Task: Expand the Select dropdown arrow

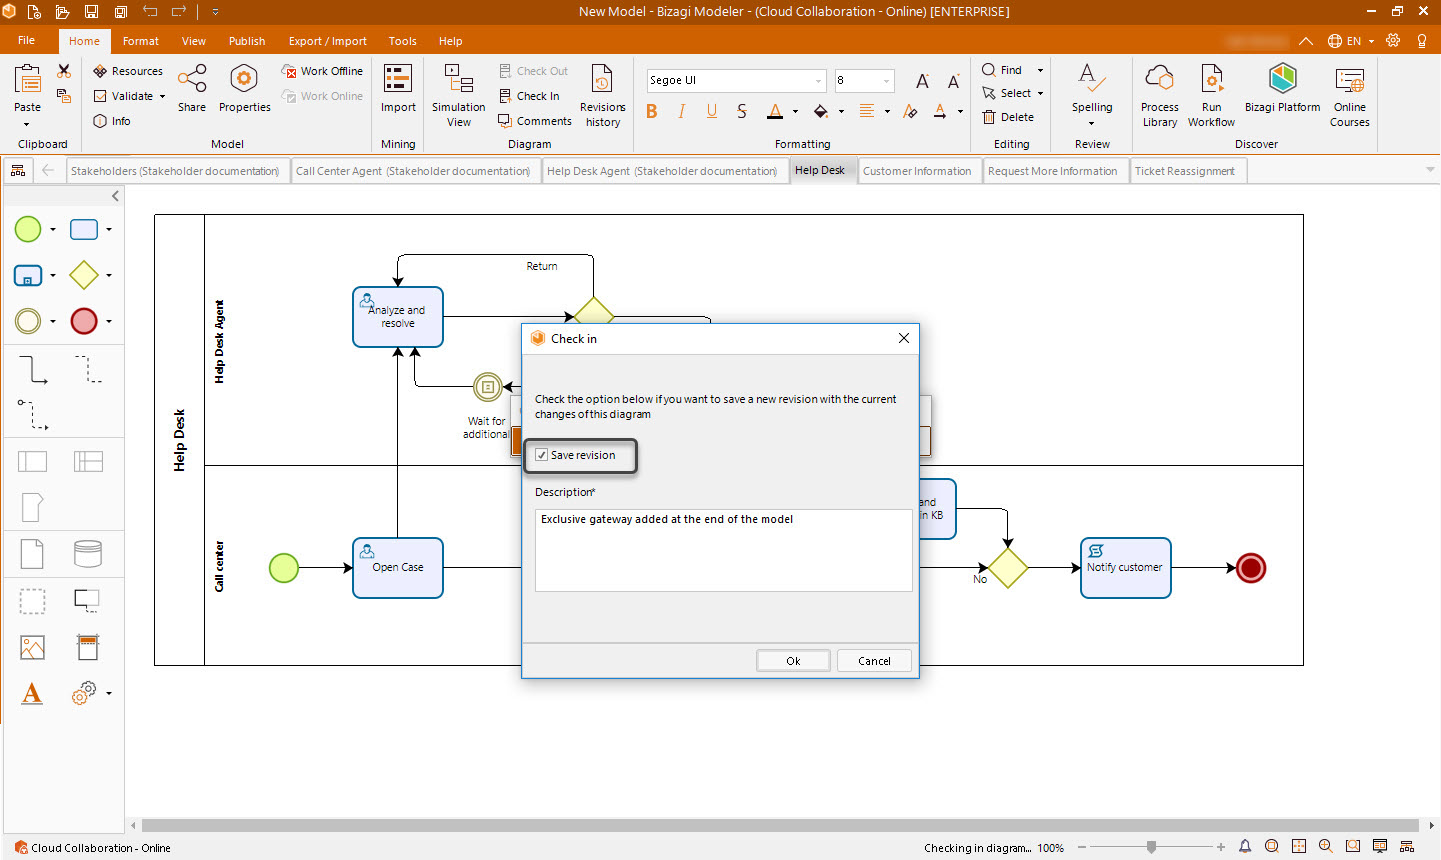Action: (x=1040, y=93)
